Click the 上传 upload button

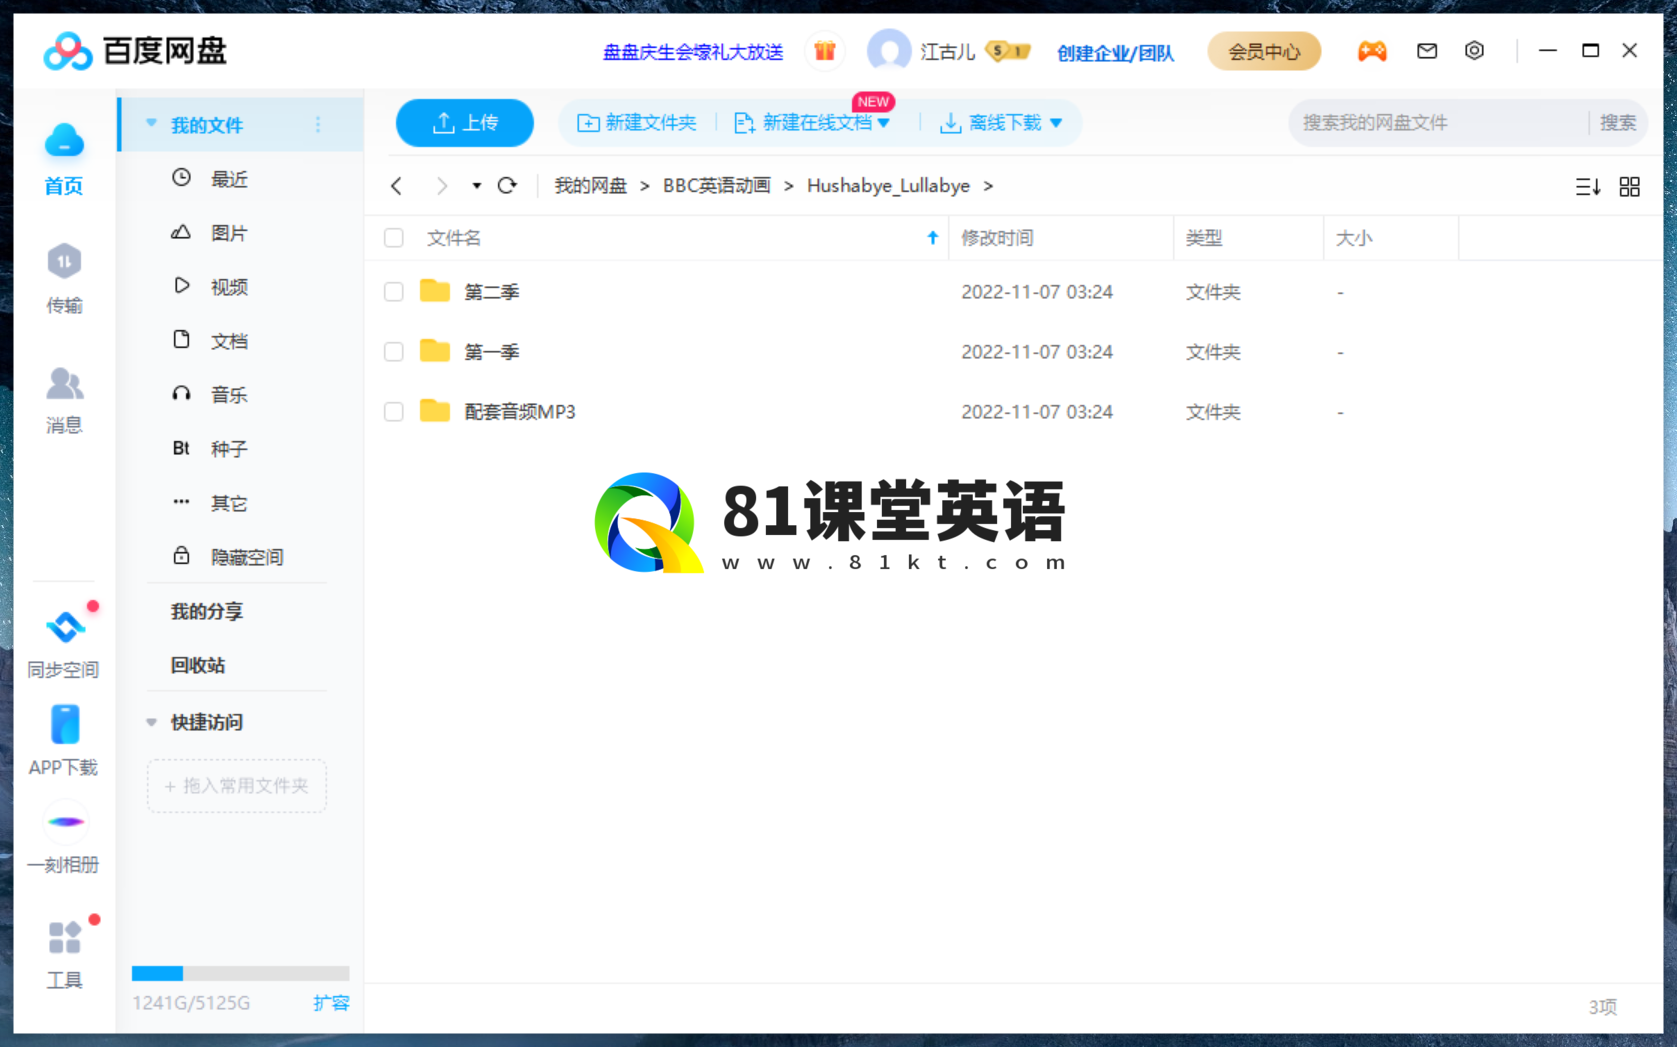coord(465,123)
